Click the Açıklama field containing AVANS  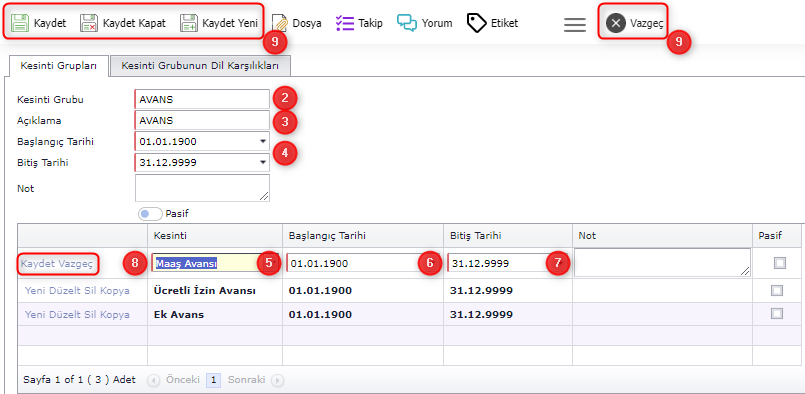coord(202,120)
